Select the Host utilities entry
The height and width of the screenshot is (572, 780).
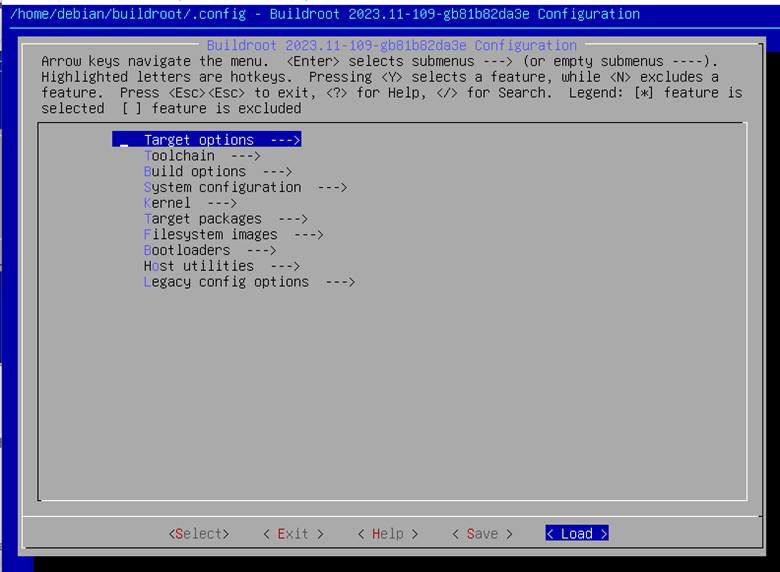pos(199,266)
